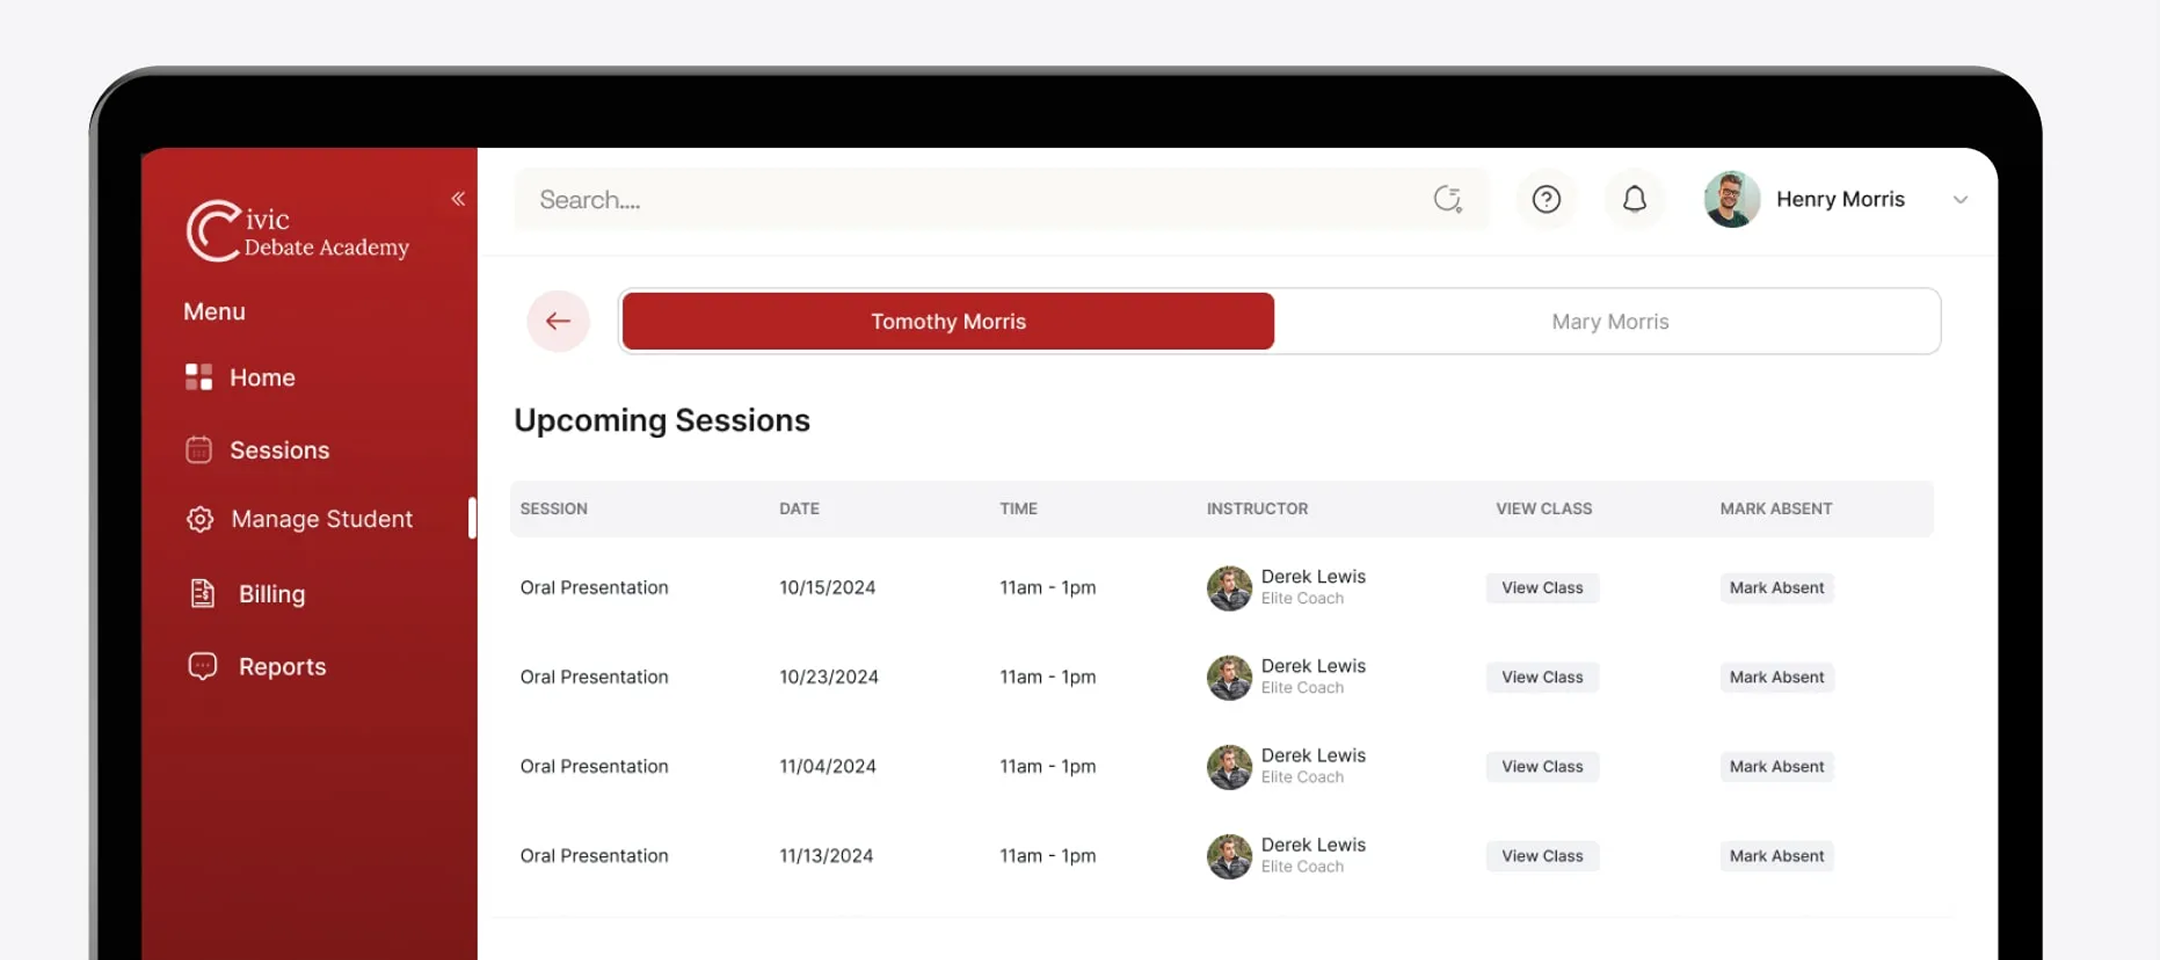Click Derek Lewis name in 11/04/2024 row
The height and width of the screenshot is (960, 2160).
pyautogui.click(x=1313, y=755)
